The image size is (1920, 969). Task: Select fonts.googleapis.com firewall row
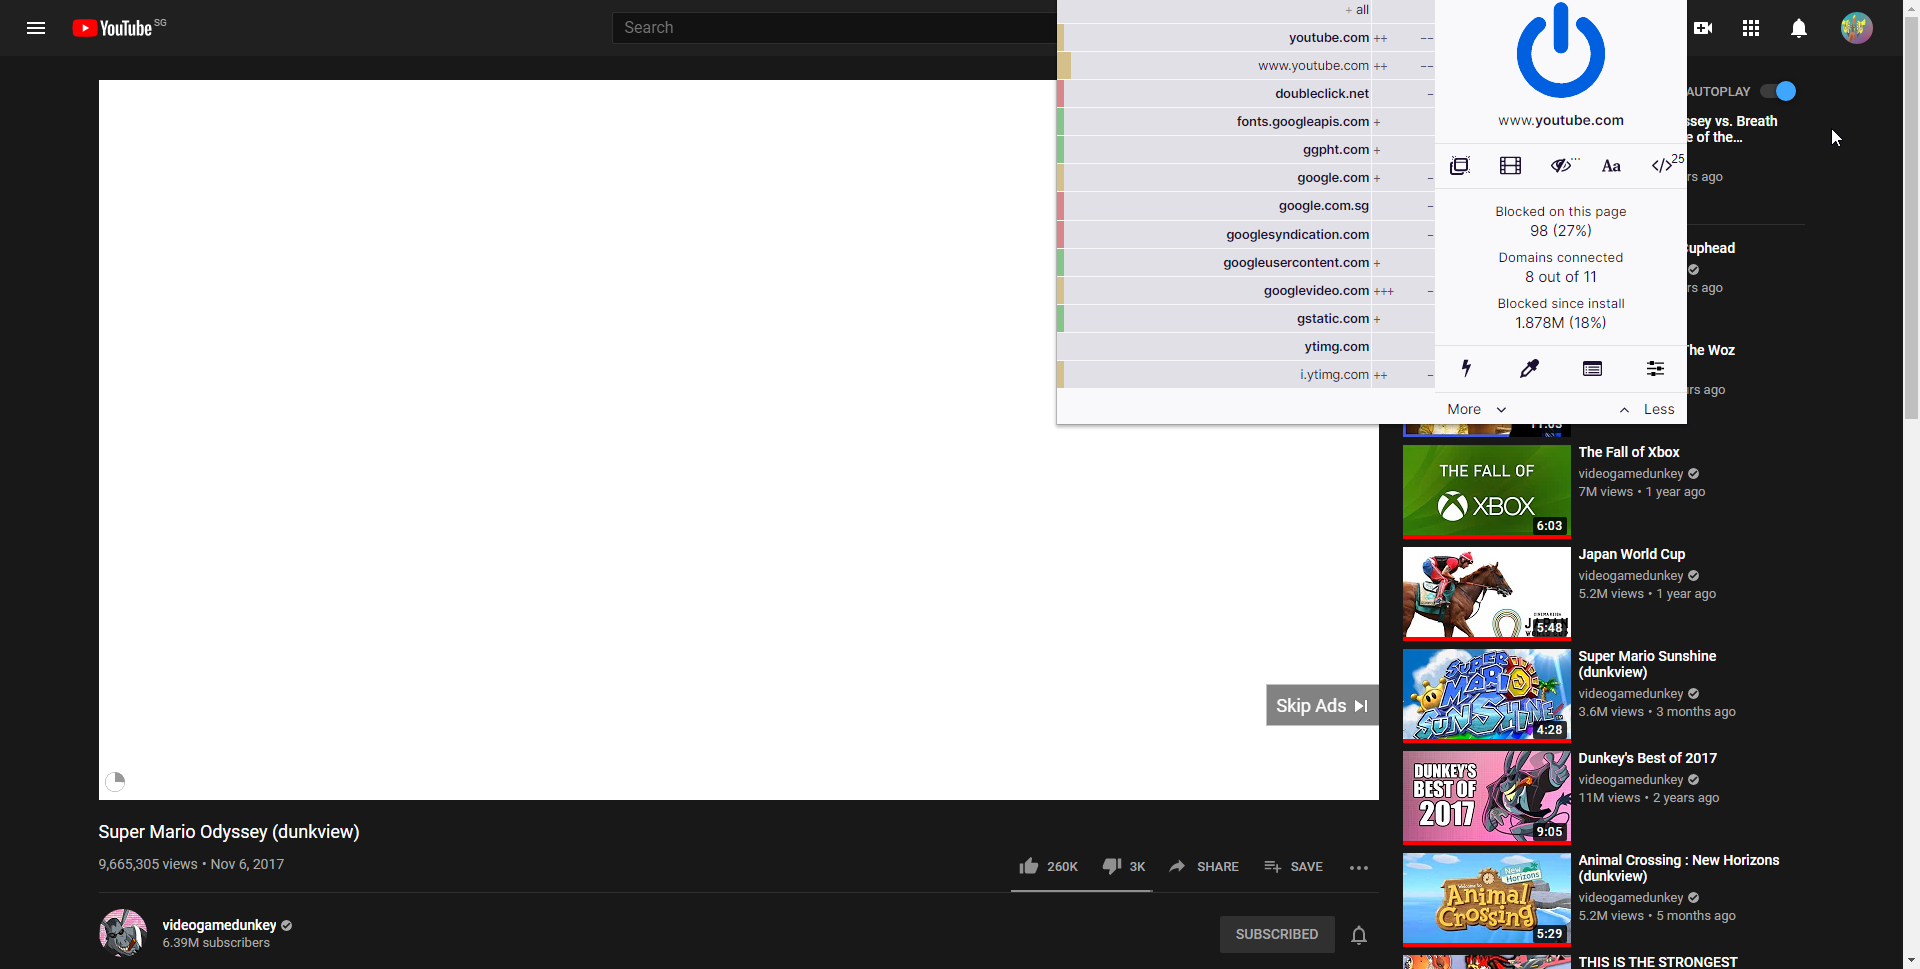click(x=1245, y=121)
